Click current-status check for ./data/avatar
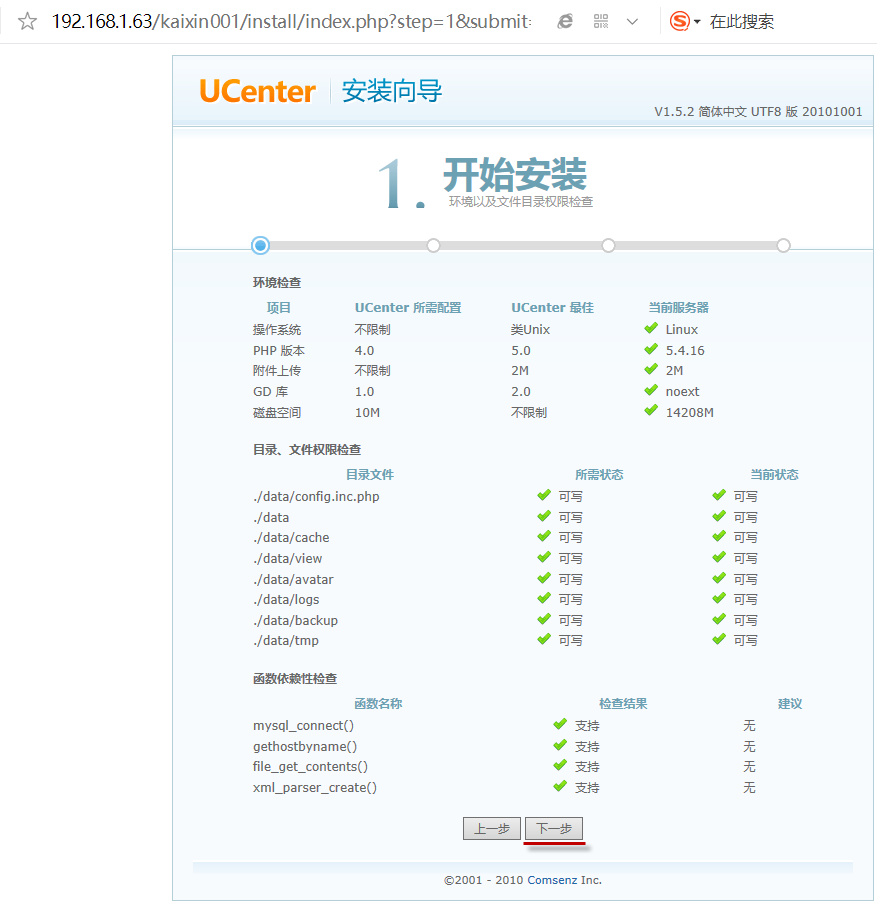 [719, 578]
